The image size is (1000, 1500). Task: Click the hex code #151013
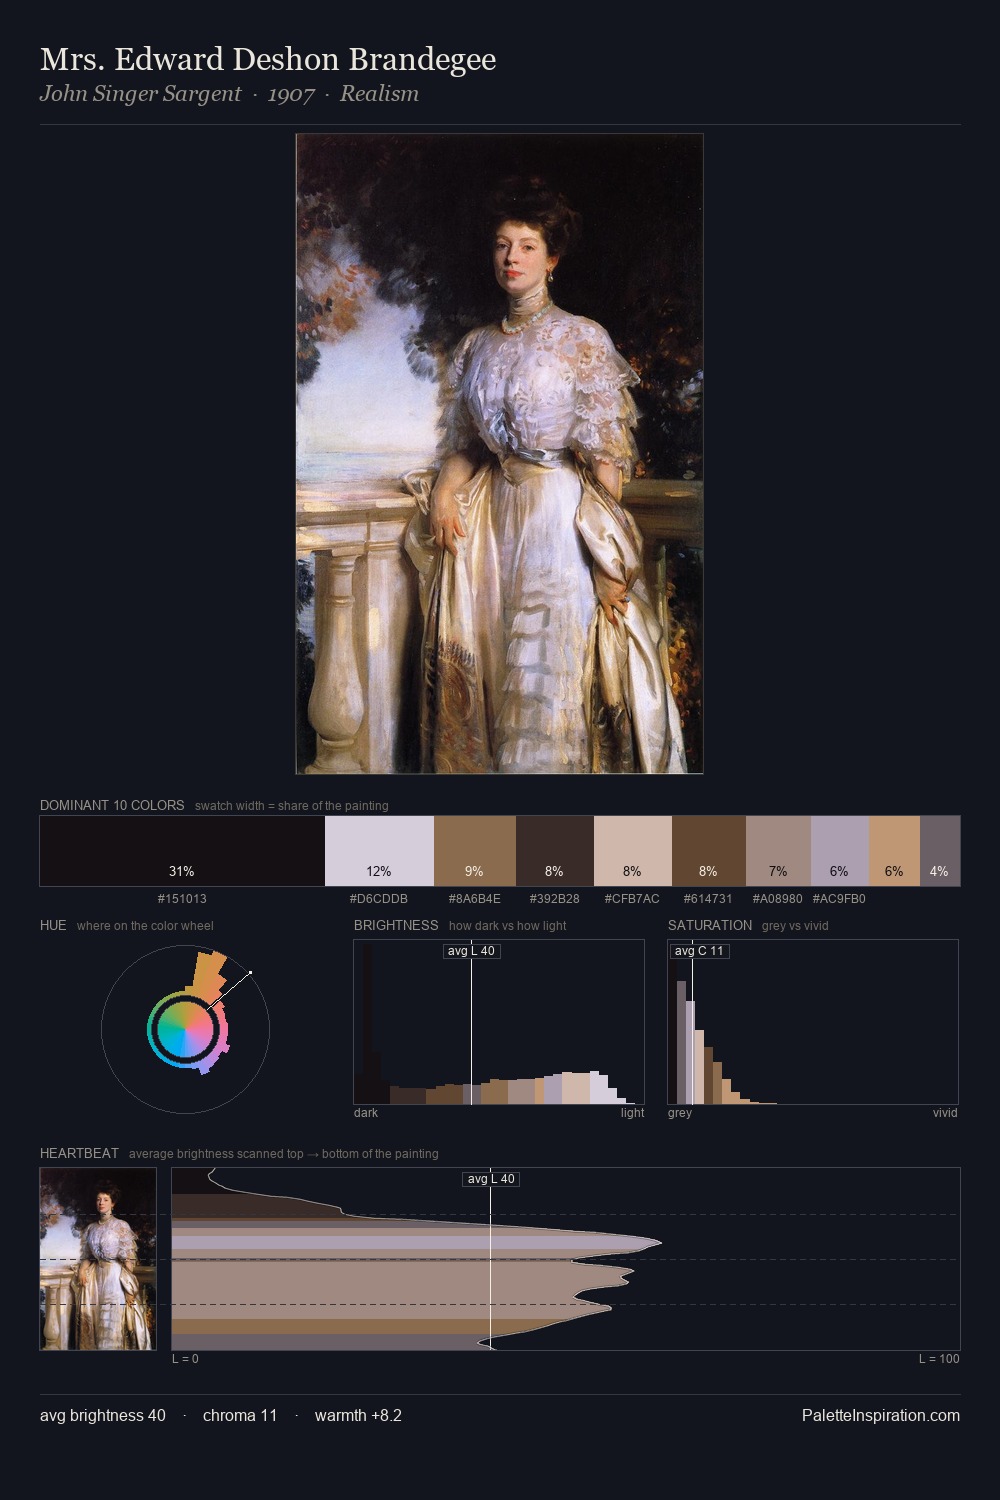click(x=182, y=899)
